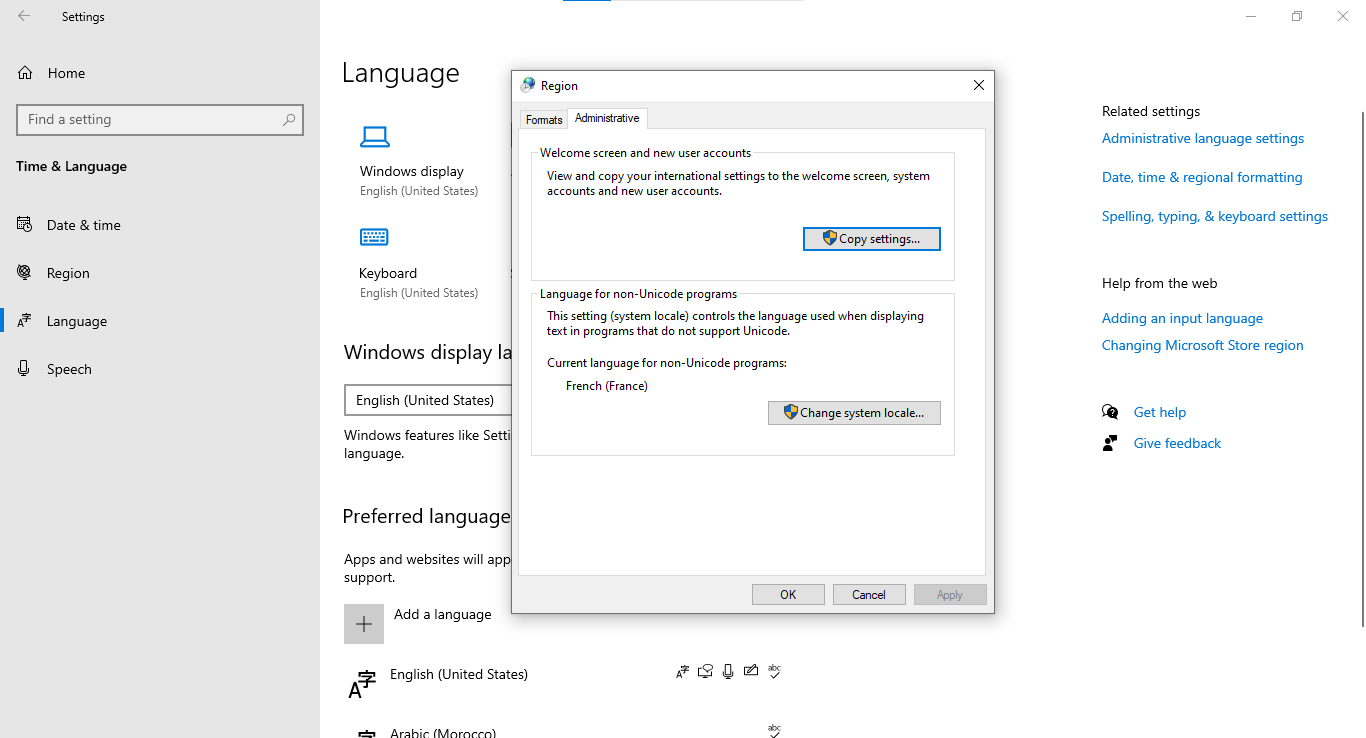Click French (France) locale text
Viewport: 1366px width, 738px height.
(x=607, y=385)
